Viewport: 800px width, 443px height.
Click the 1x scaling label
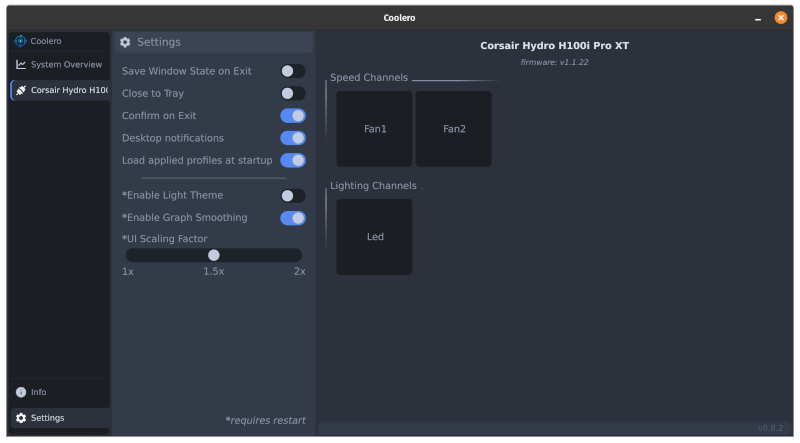coord(128,272)
